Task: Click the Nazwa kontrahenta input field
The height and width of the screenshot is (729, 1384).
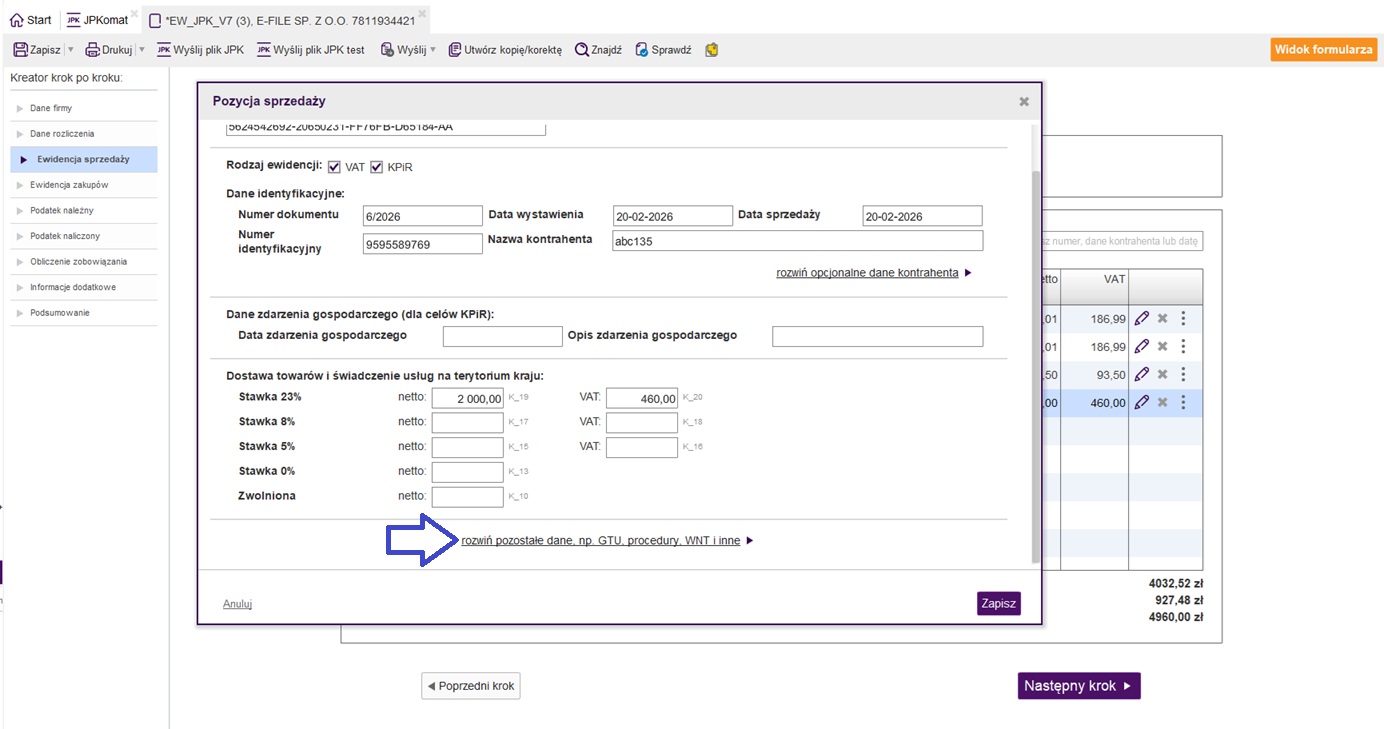Action: coord(797,241)
